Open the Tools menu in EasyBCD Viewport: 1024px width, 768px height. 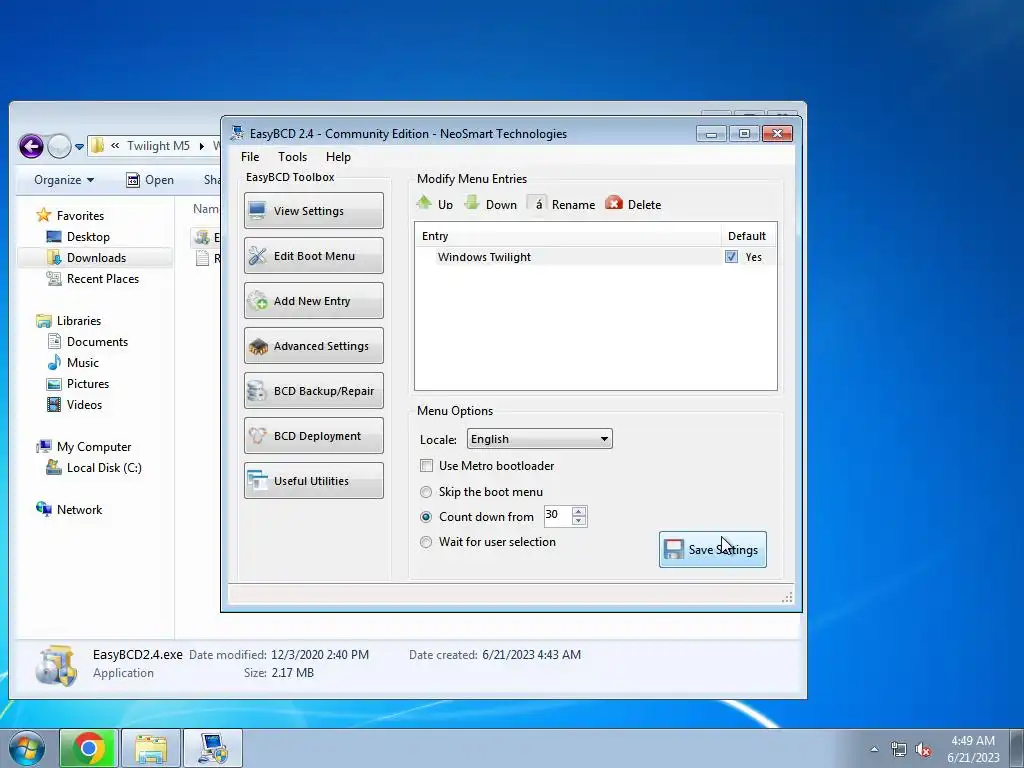point(293,157)
